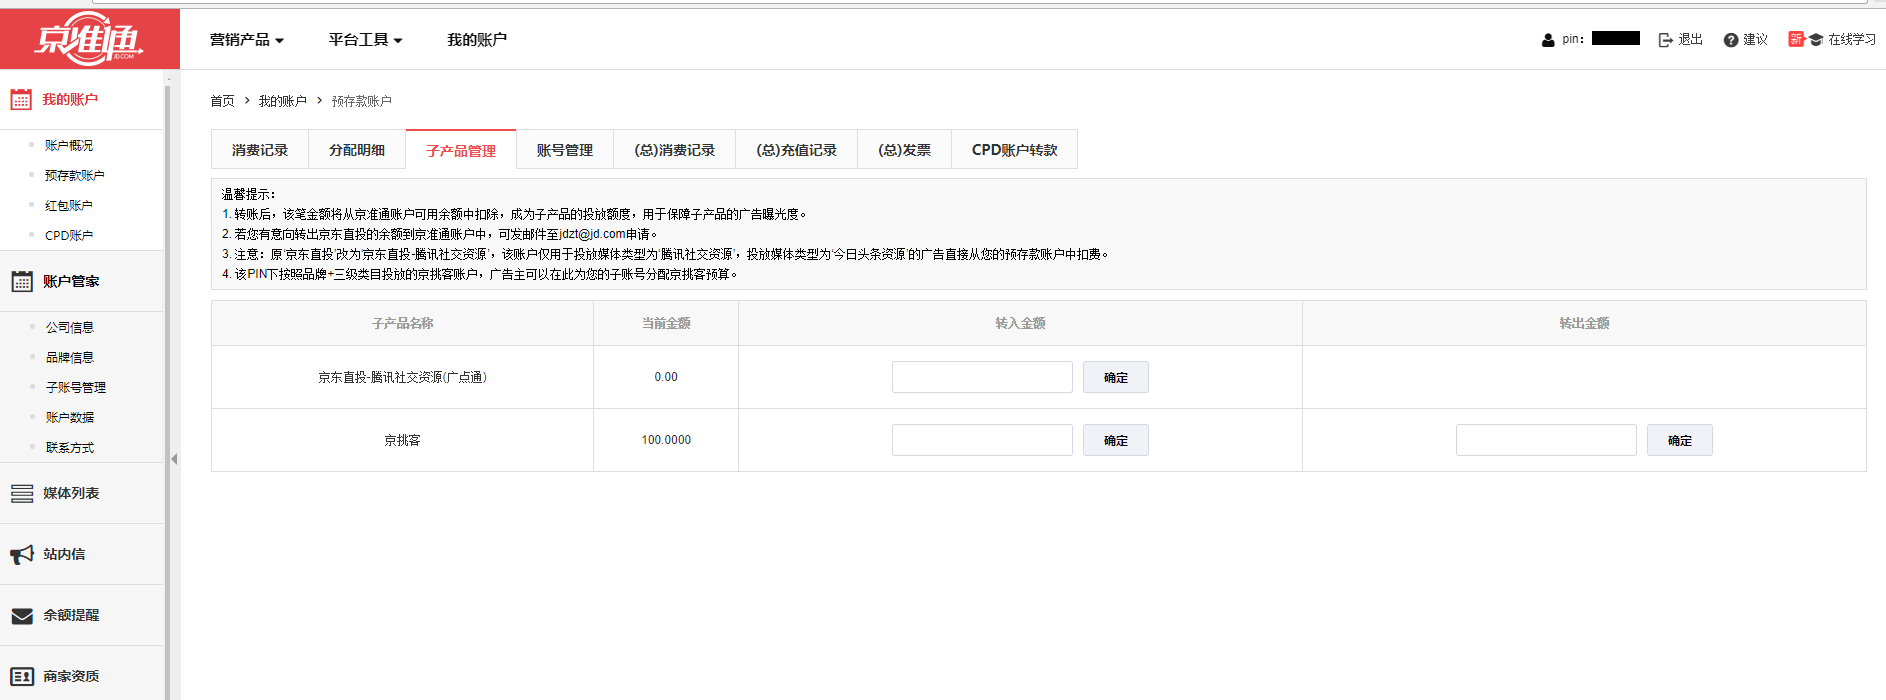Click the 0.00 current balance cell
This screenshot has width=1886, height=700.
[666, 377]
